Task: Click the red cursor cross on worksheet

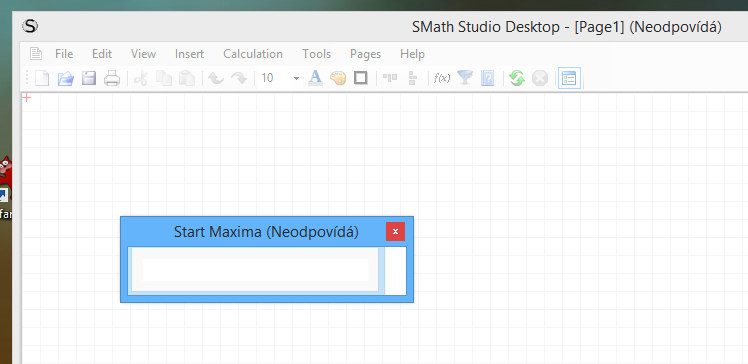Action: (27, 97)
